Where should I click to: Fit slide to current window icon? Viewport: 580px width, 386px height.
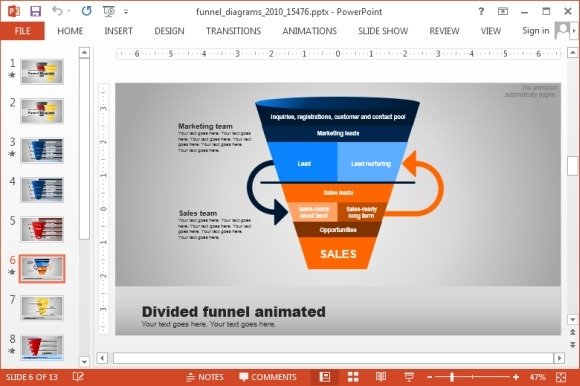[x=561, y=377]
